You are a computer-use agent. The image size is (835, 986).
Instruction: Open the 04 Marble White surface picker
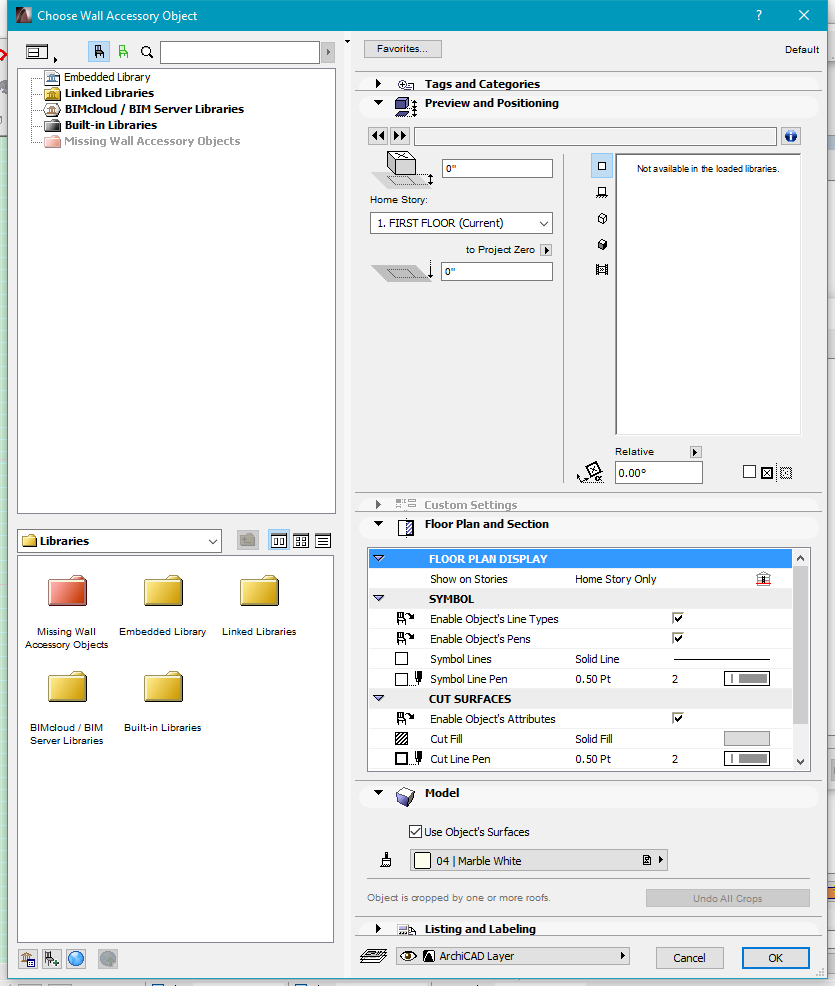click(x=538, y=860)
